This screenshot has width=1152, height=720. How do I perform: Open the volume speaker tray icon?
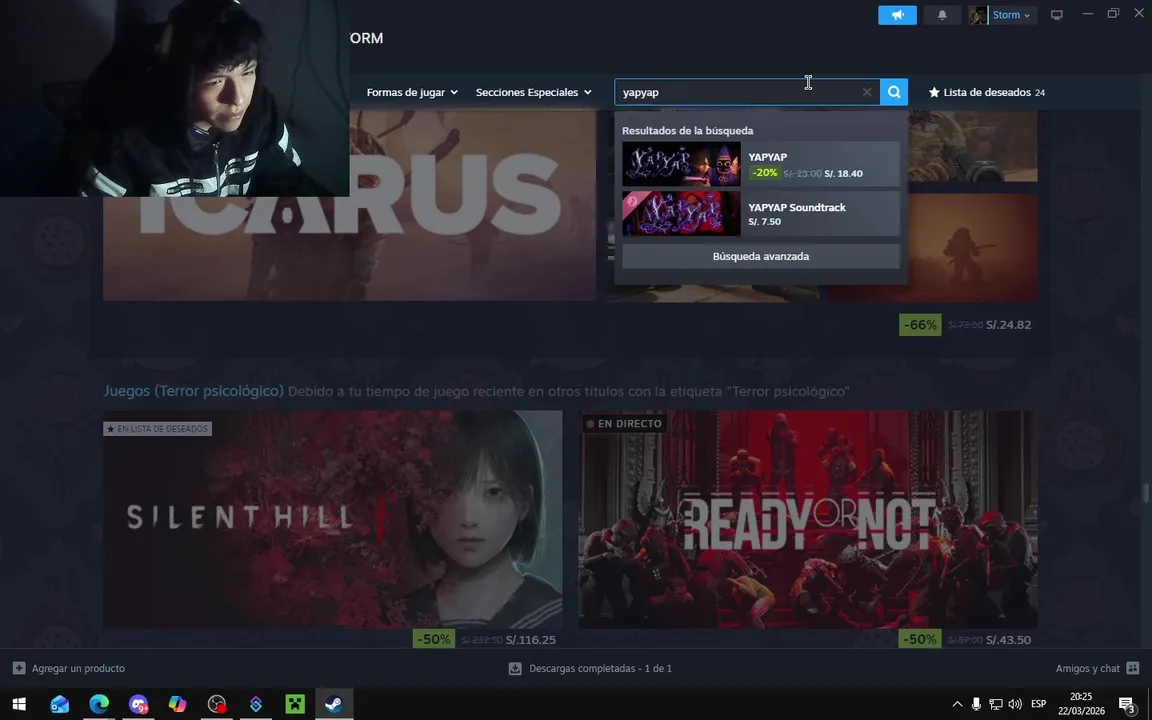1015,704
